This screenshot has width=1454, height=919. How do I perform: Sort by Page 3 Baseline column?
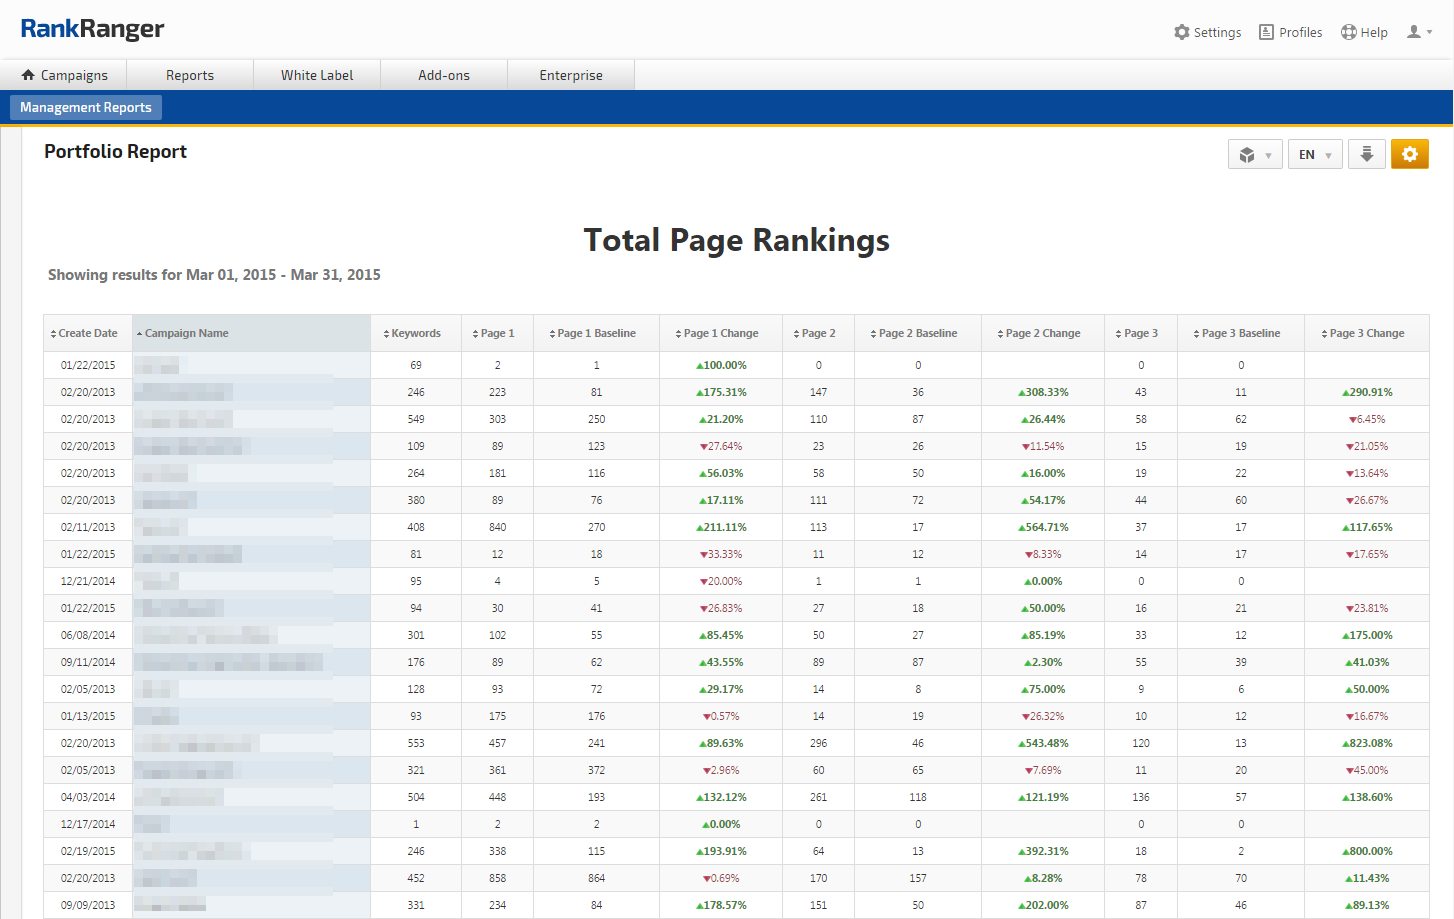click(1240, 333)
